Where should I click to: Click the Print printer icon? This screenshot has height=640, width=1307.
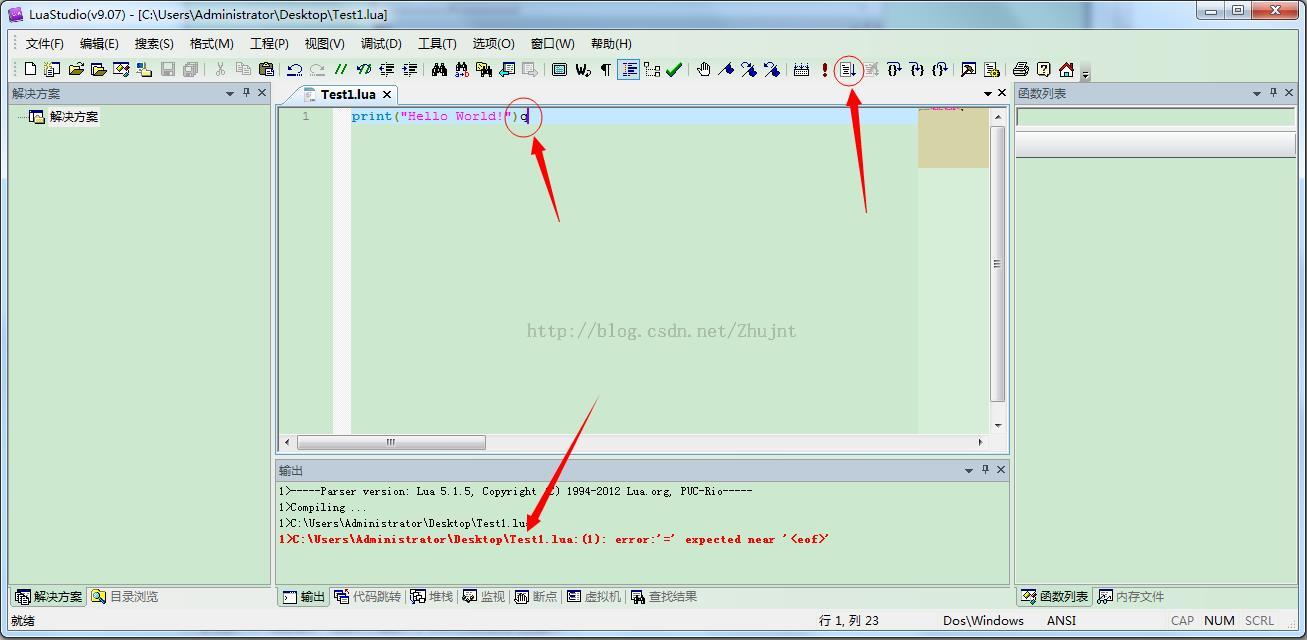coord(1021,69)
